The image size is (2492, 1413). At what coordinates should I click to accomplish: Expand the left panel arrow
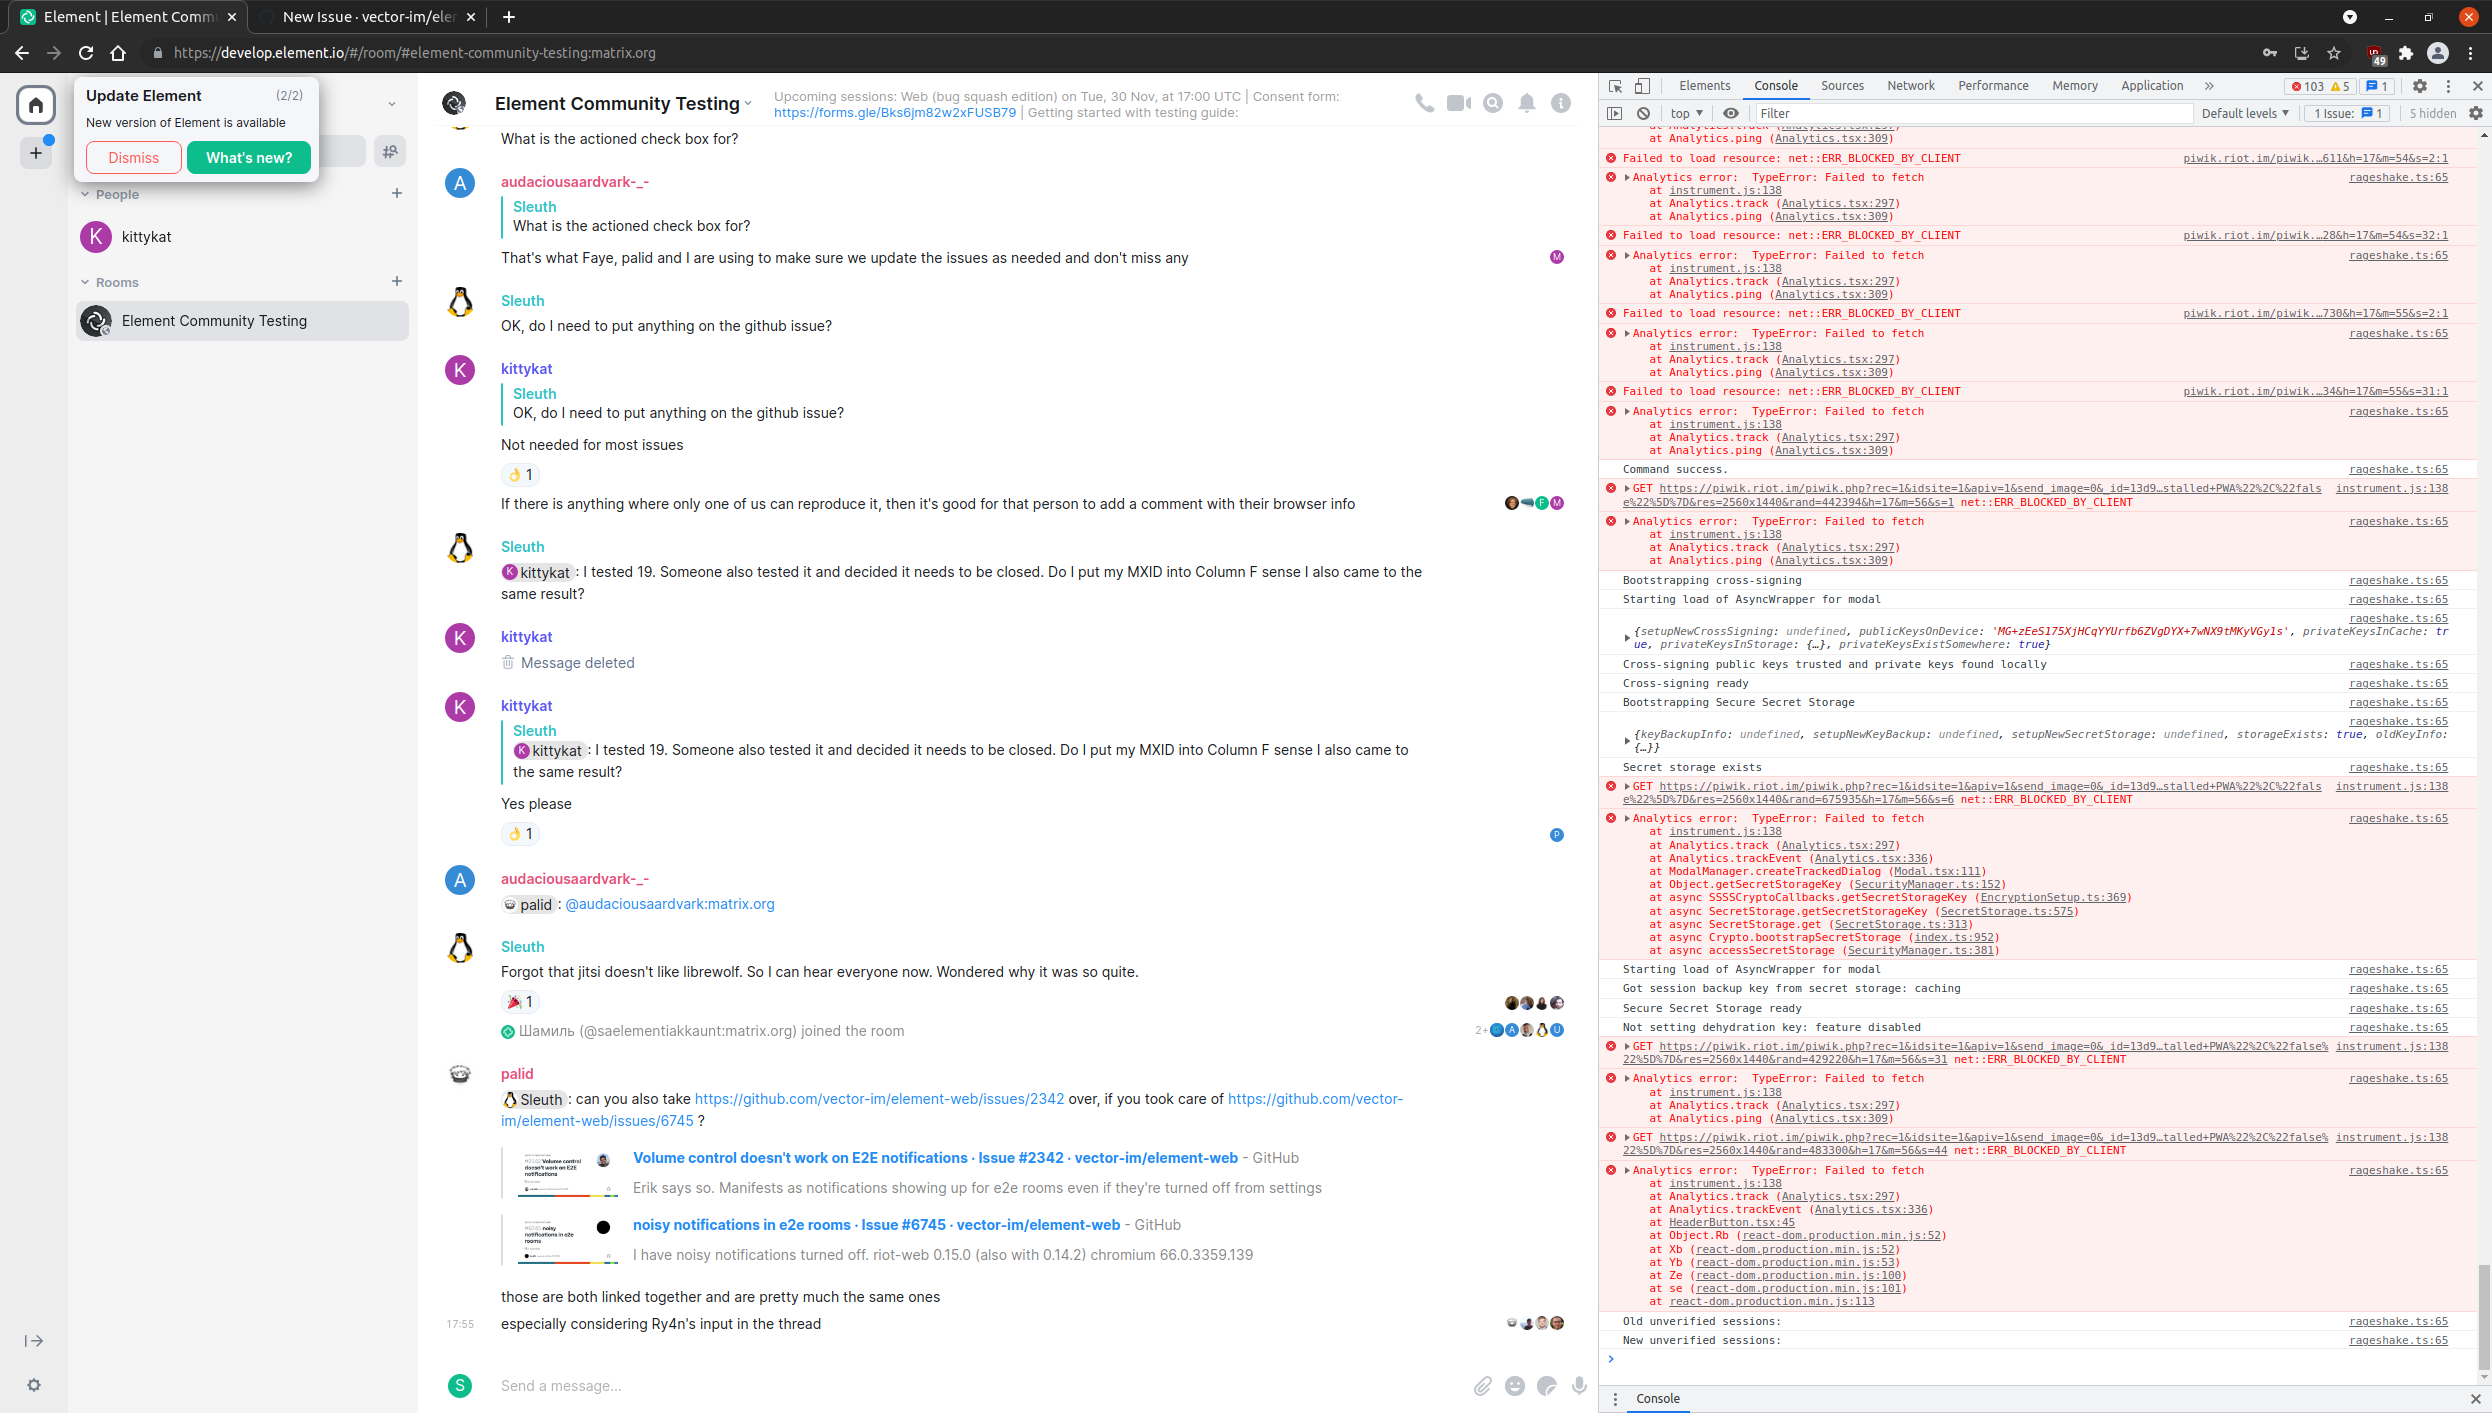[x=34, y=1341]
